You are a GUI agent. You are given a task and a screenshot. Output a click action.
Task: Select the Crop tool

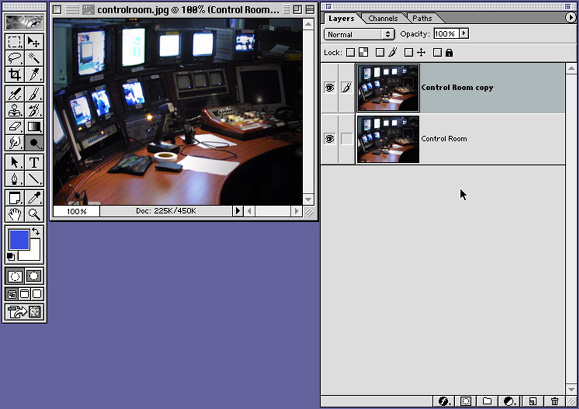point(15,74)
